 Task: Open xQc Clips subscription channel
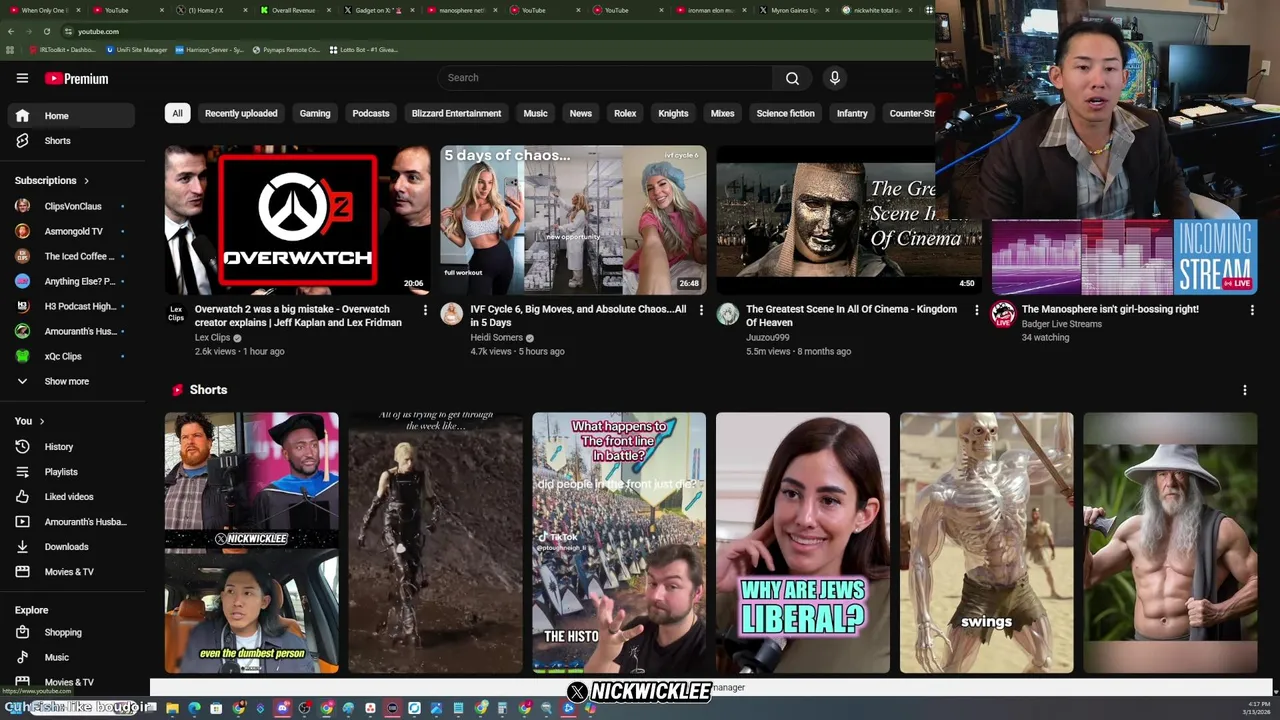[x=70, y=356]
